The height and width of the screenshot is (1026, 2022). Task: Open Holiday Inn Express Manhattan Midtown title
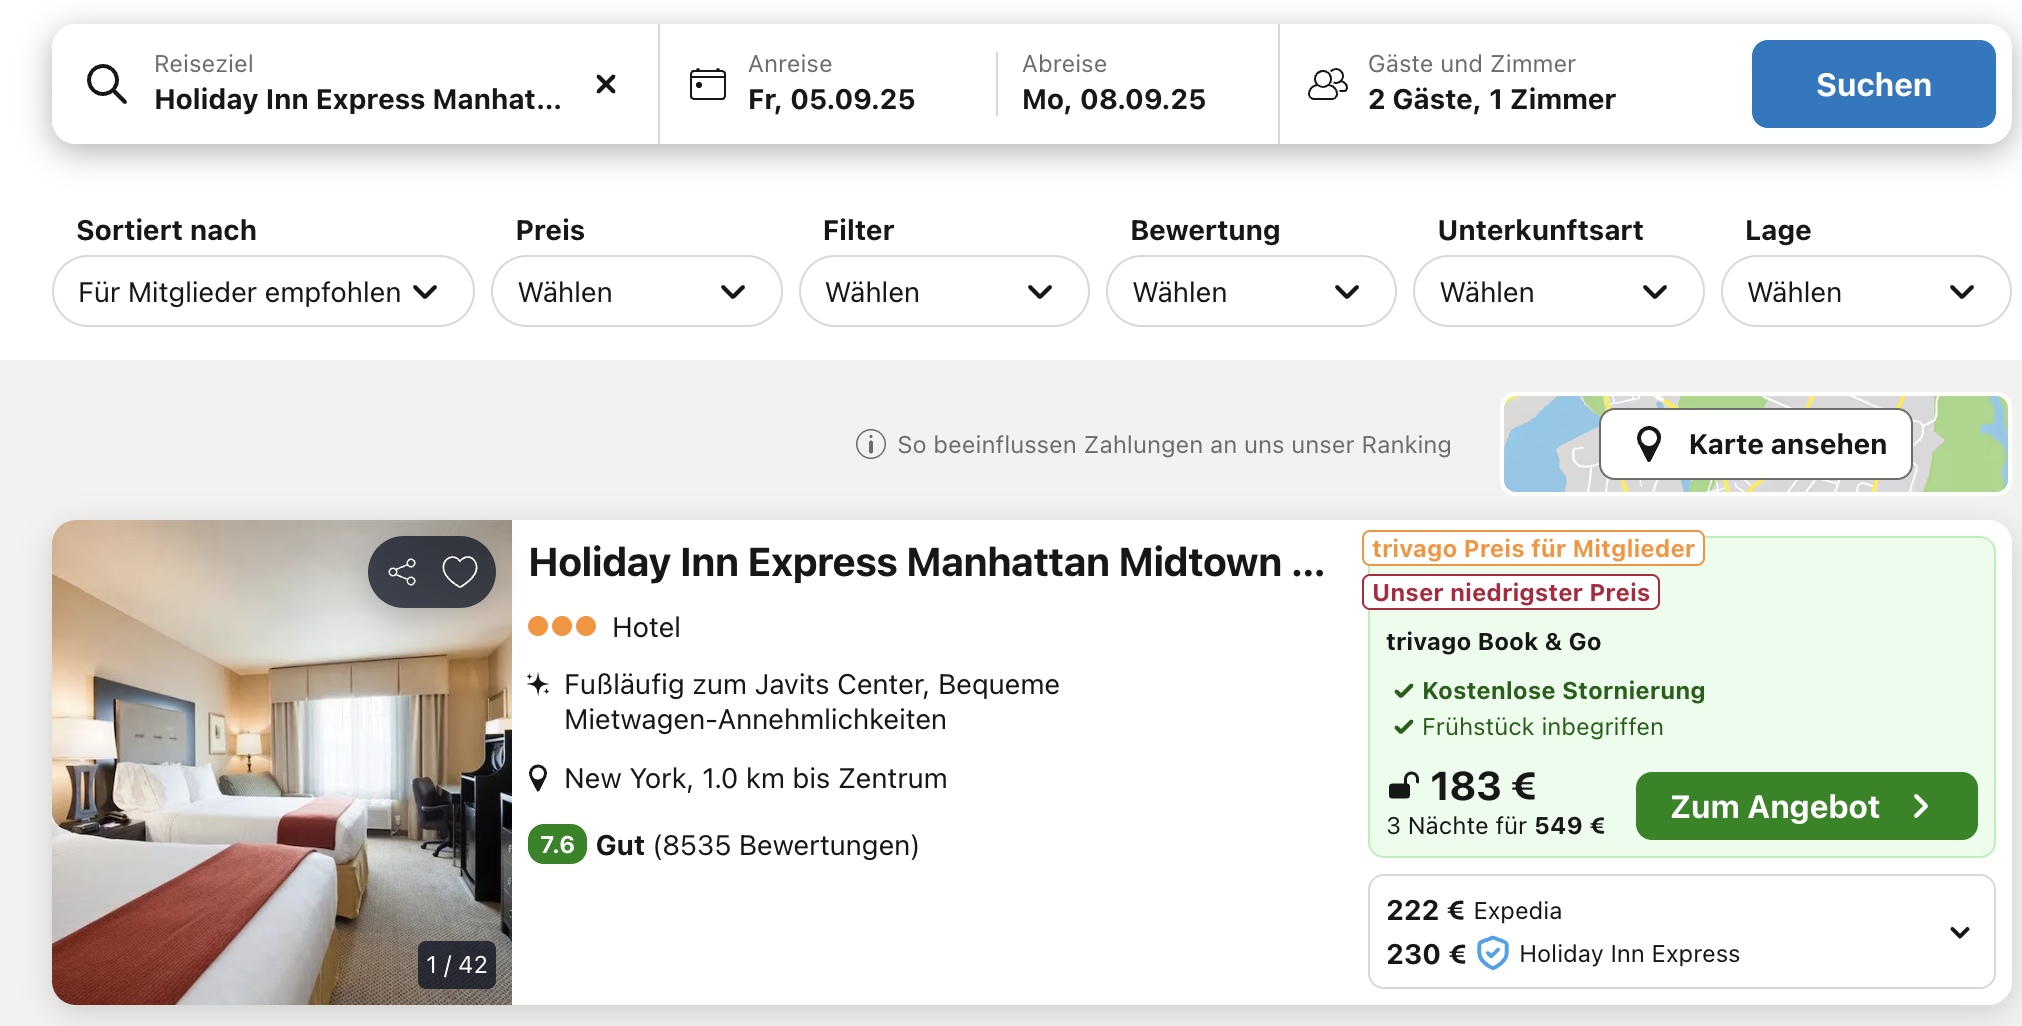tap(926, 562)
